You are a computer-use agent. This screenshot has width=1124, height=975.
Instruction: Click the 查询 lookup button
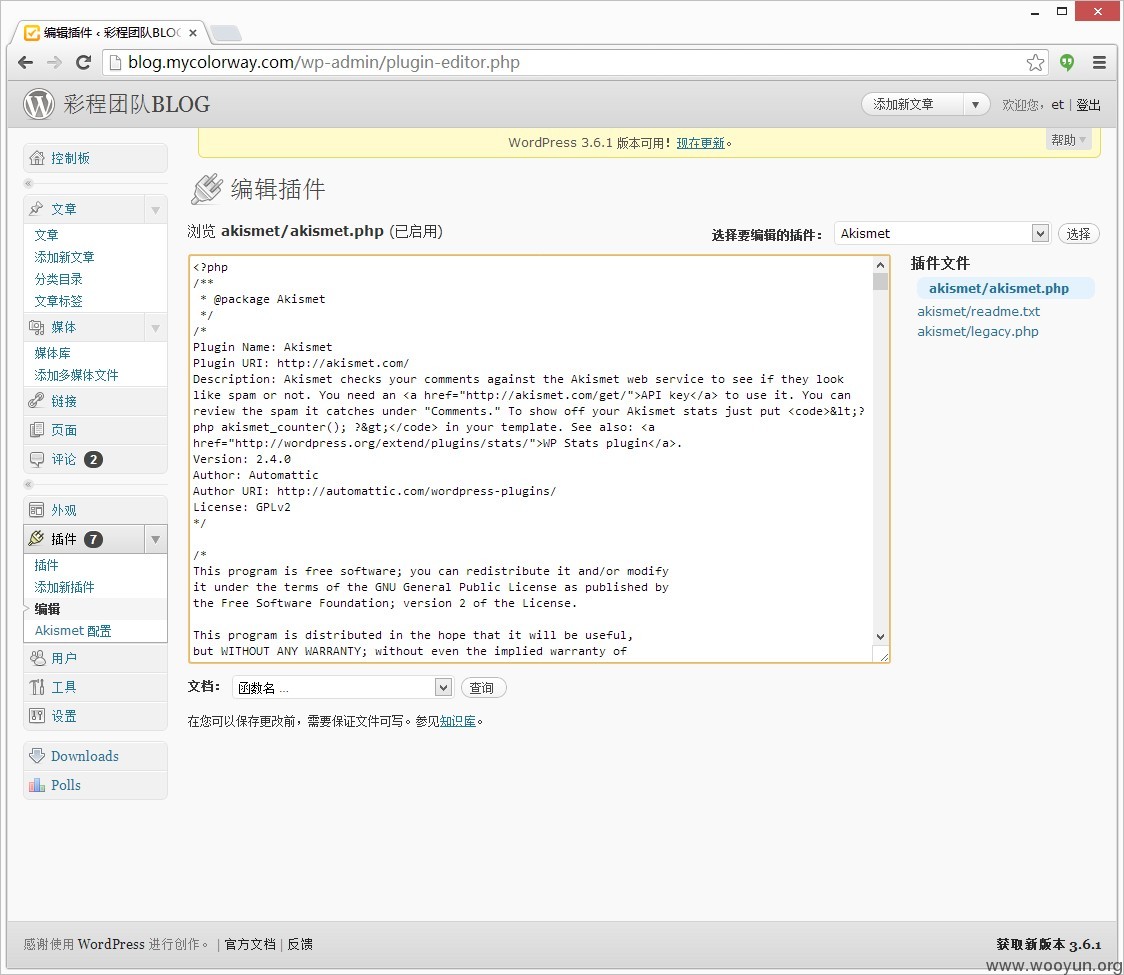[483, 688]
